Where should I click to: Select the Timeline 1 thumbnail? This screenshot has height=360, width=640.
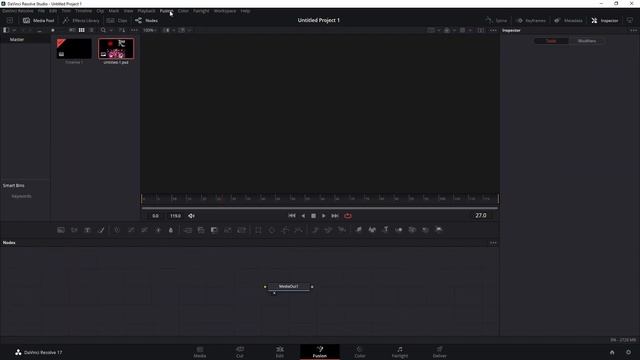(x=74, y=49)
